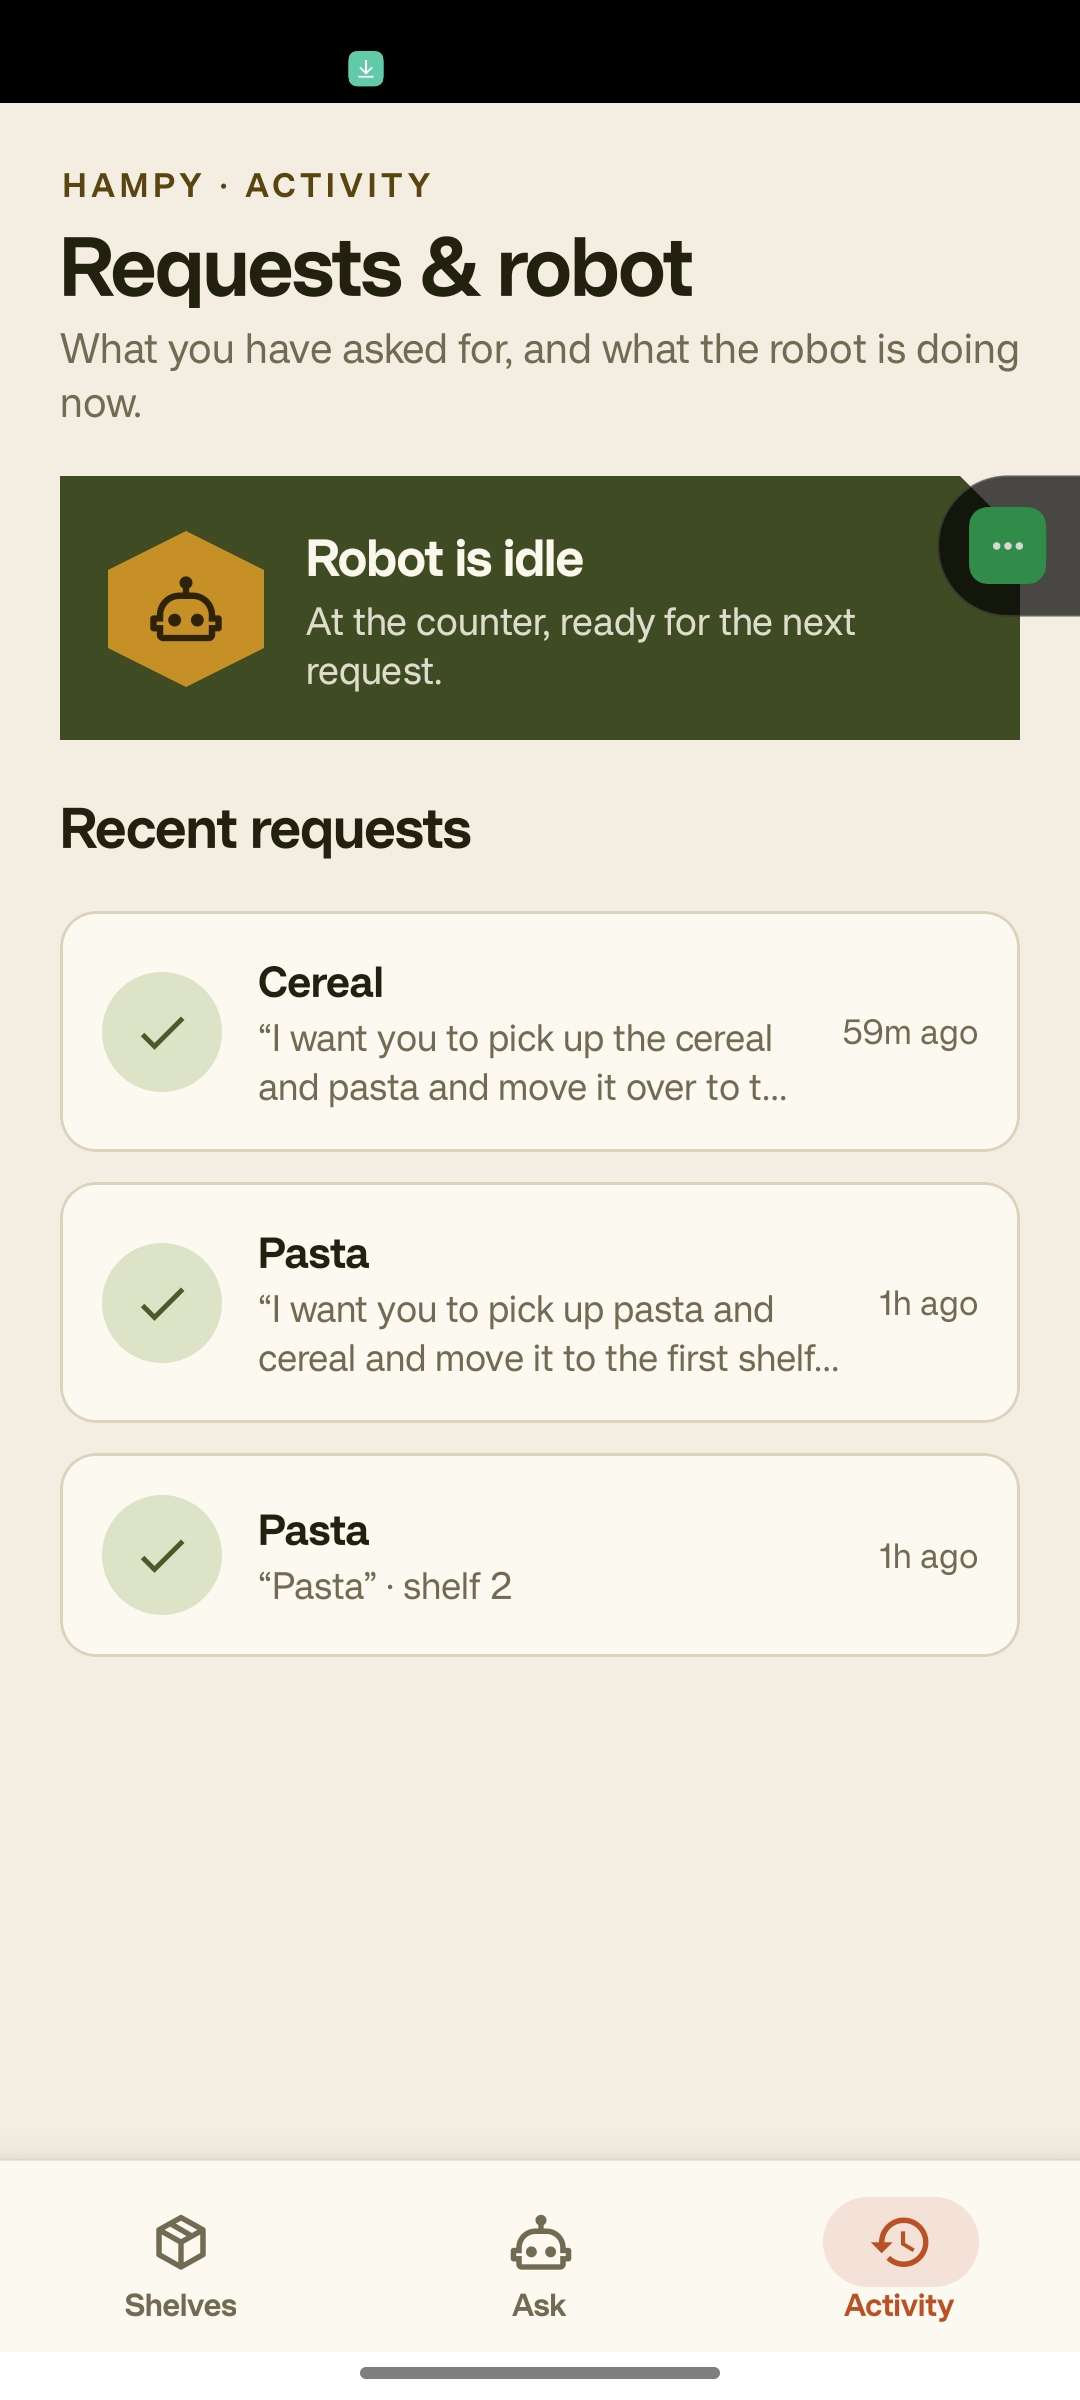Image resolution: width=1080 pixels, height=2400 pixels.
Task: Open the "Pasta" · shelf 2 request
Action: pos(540,1555)
